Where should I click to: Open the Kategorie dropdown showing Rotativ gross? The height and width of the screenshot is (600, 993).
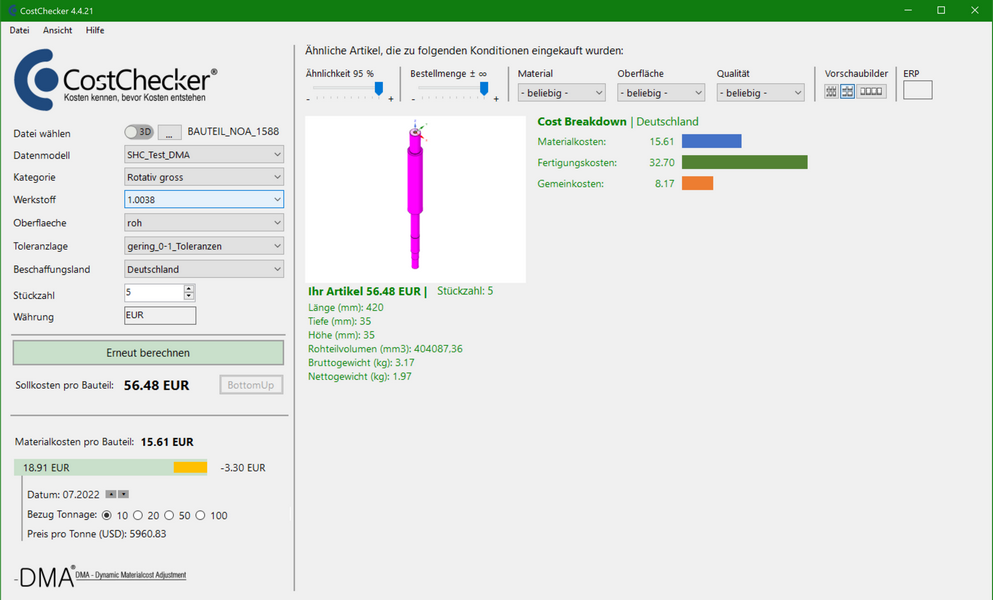[x=204, y=177]
